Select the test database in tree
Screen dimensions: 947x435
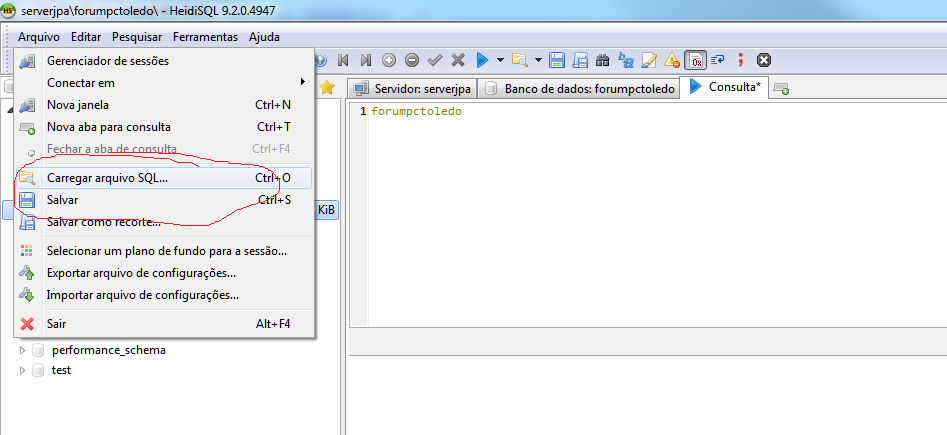[x=61, y=370]
